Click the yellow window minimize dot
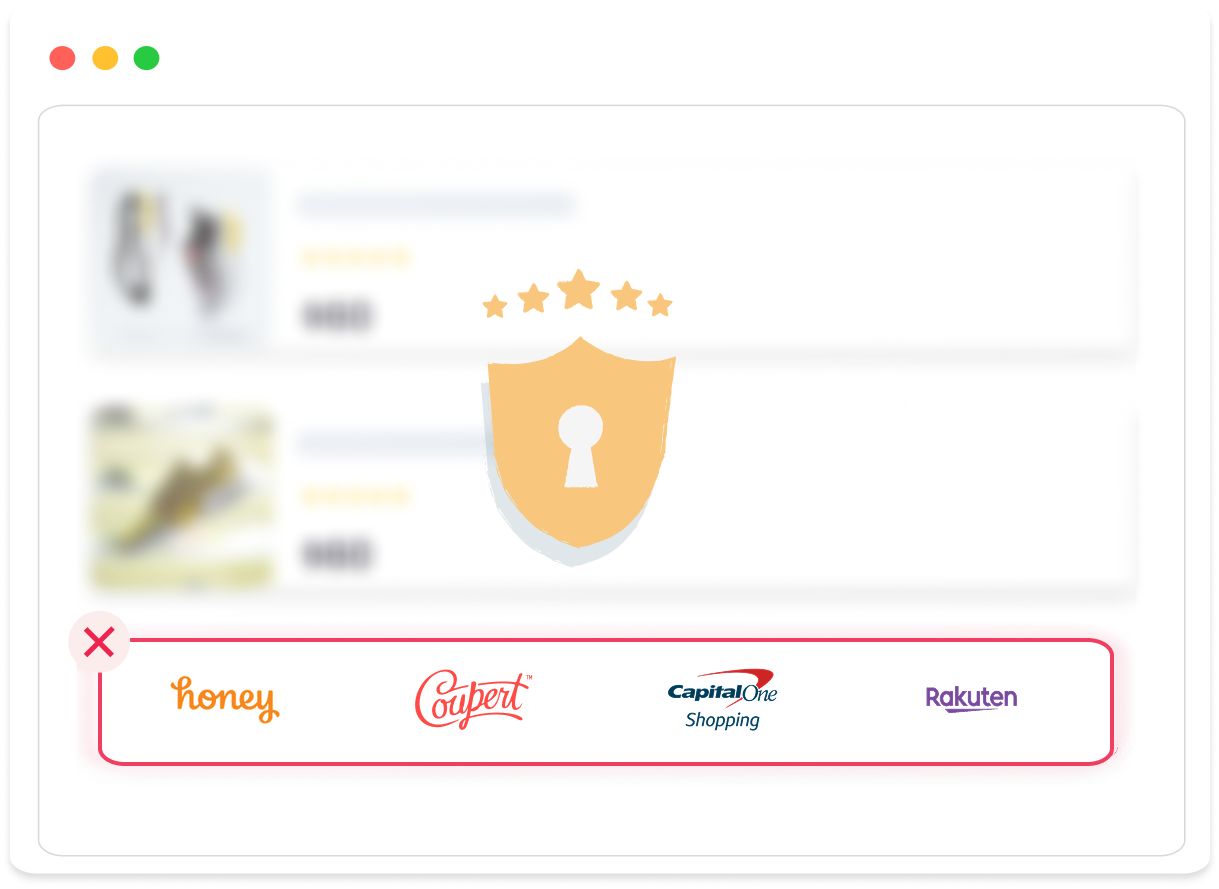 pos(105,58)
